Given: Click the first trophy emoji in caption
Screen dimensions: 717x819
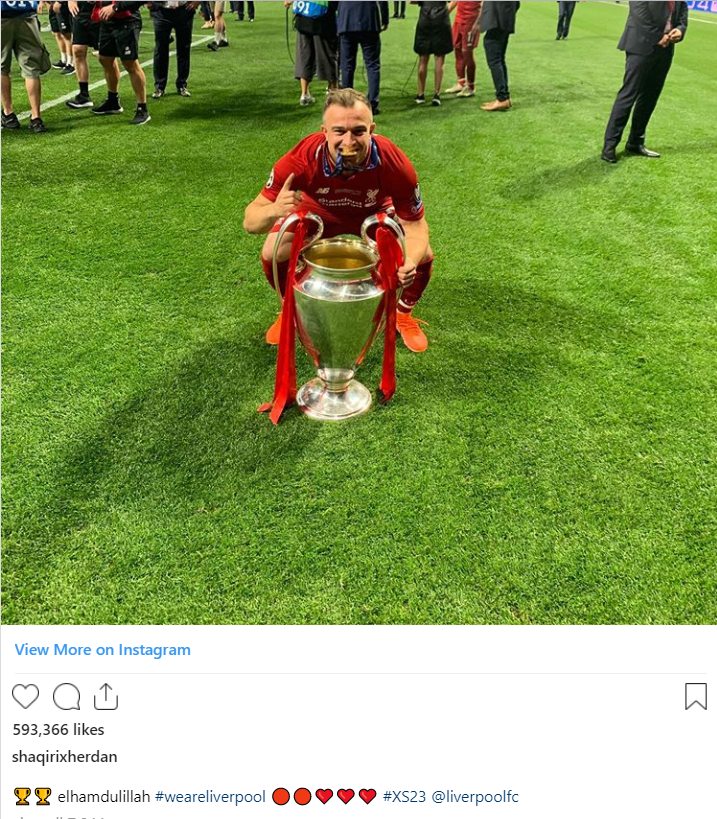Looking at the screenshot, I should 22,797.
